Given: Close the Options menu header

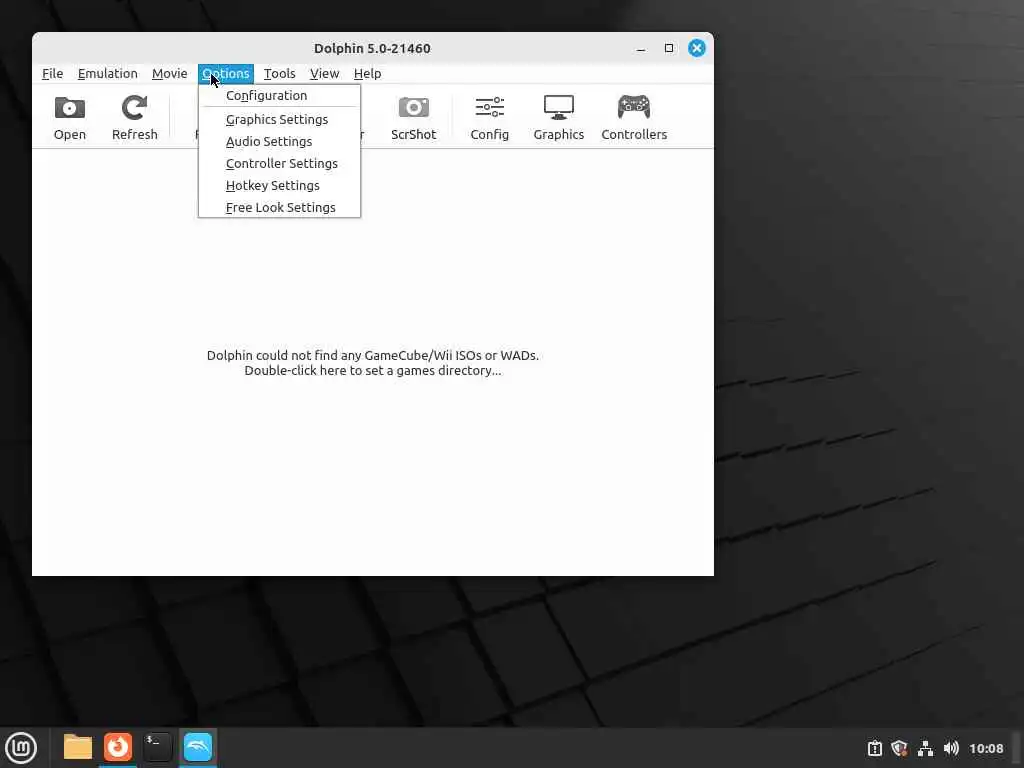Looking at the screenshot, I should [225, 73].
